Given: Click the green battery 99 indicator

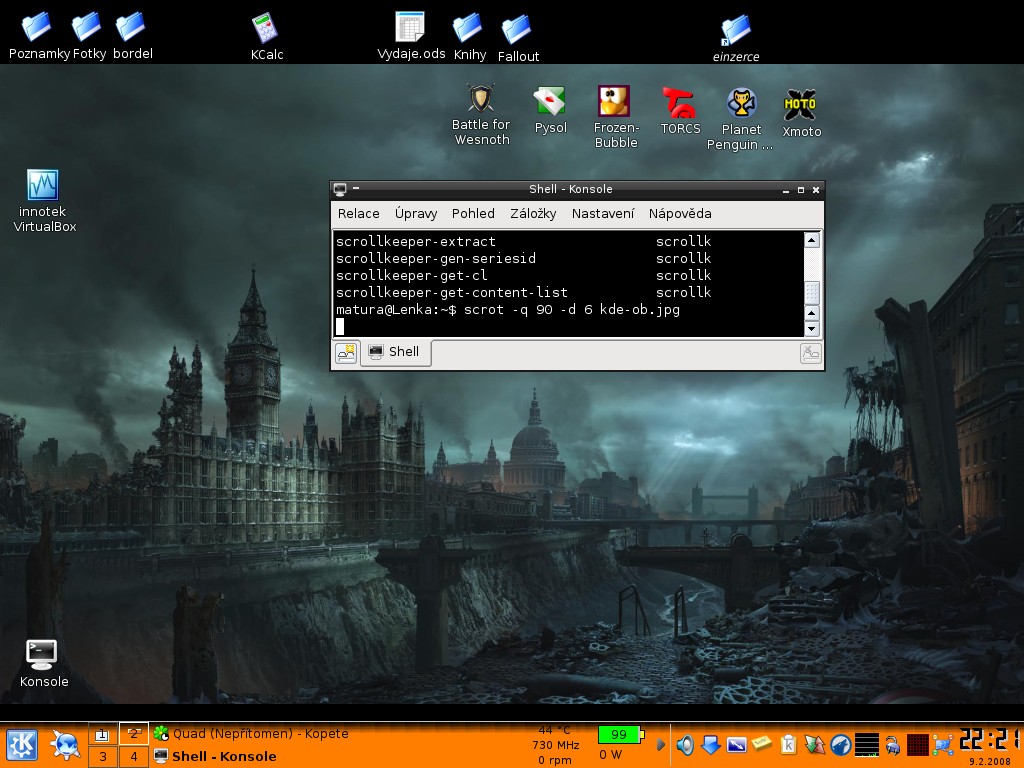Looking at the screenshot, I should (620, 735).
